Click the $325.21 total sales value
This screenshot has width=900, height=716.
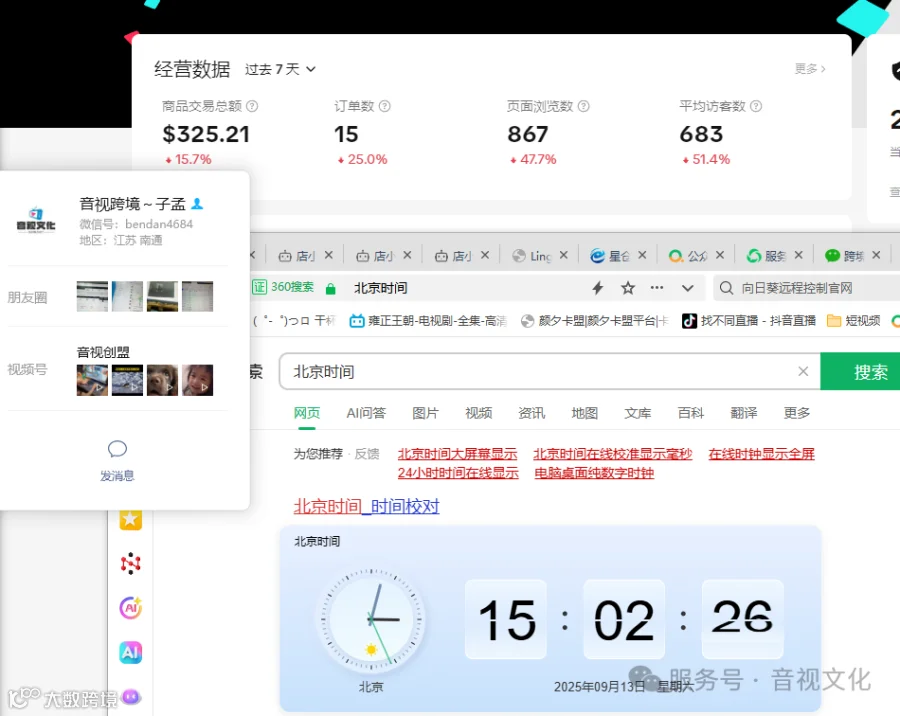coord(206,134)
